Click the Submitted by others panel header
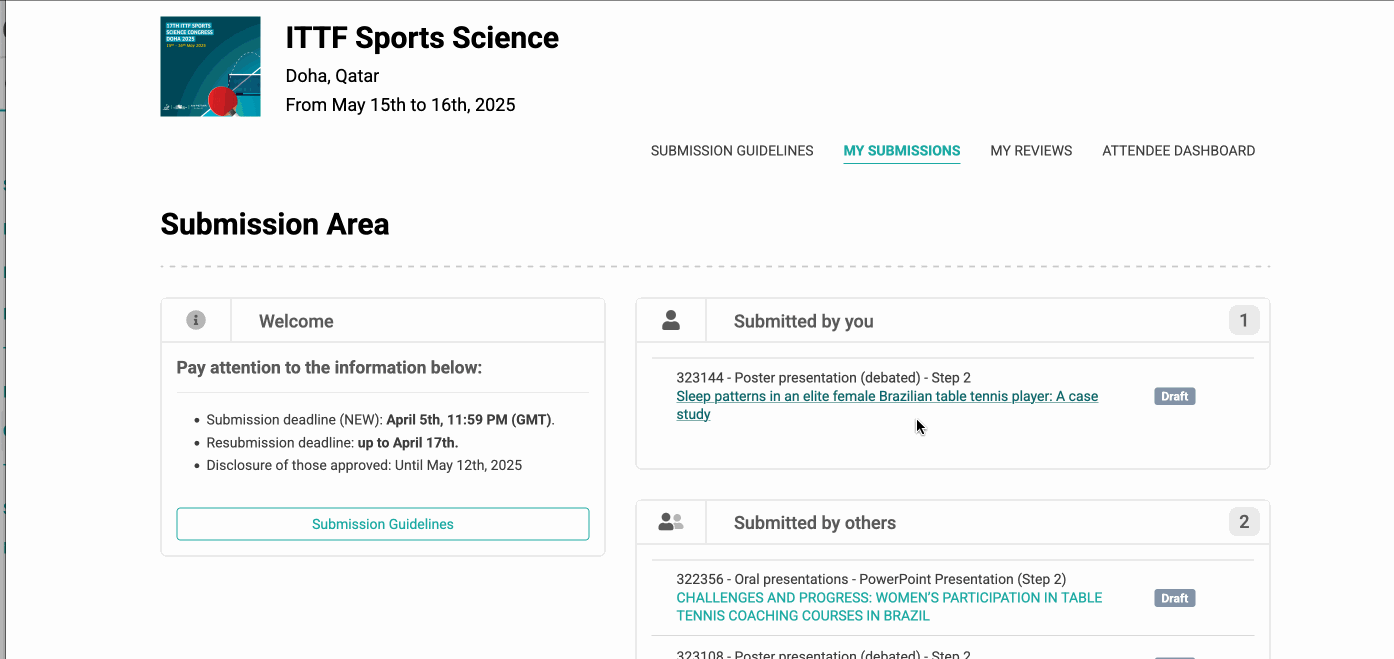 953,523
